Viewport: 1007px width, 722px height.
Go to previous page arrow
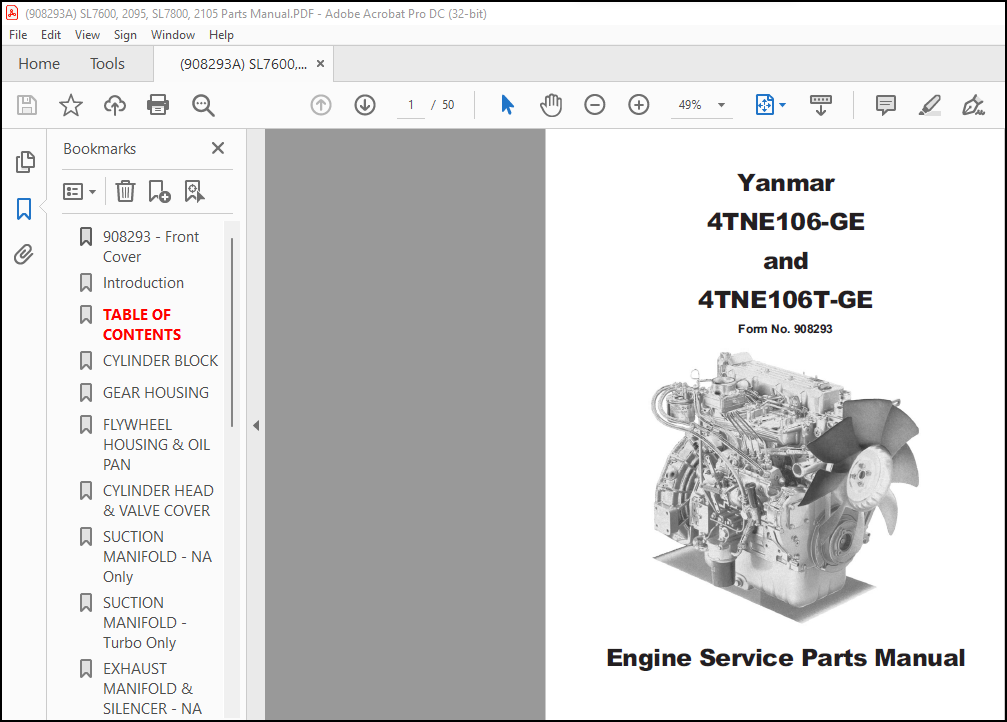click(x=321, y=105)
